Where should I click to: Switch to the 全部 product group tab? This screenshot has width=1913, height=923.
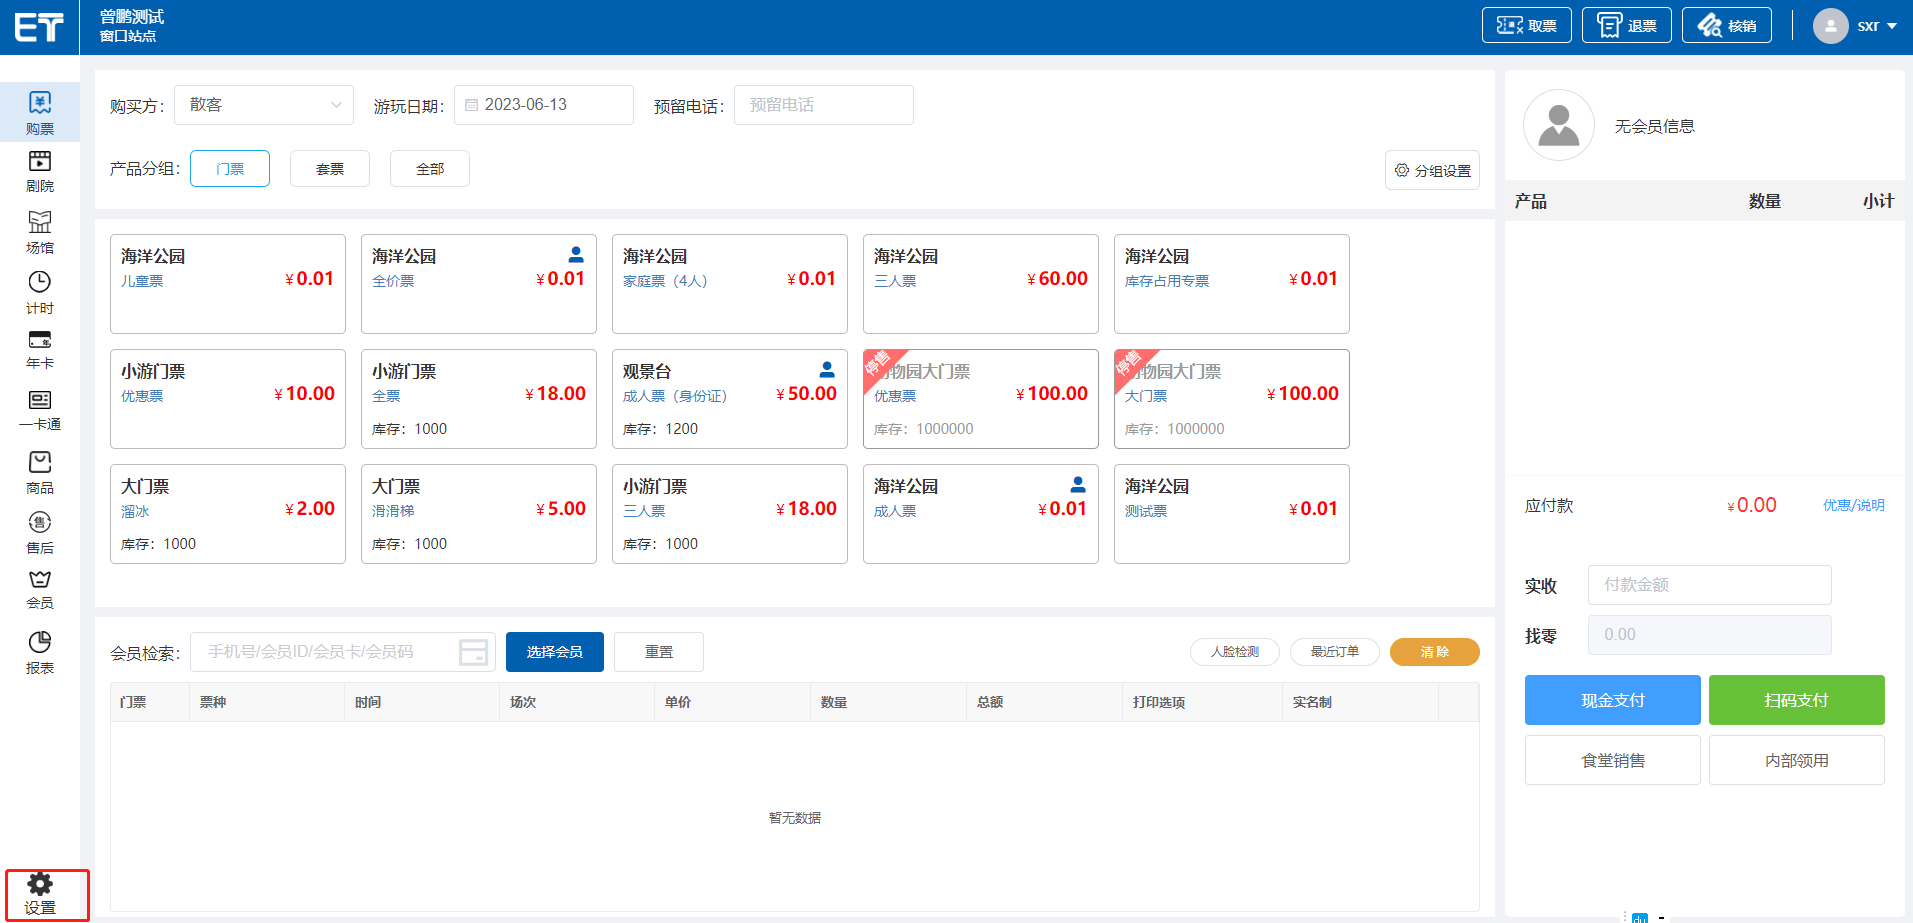click(x=430, y=169)
